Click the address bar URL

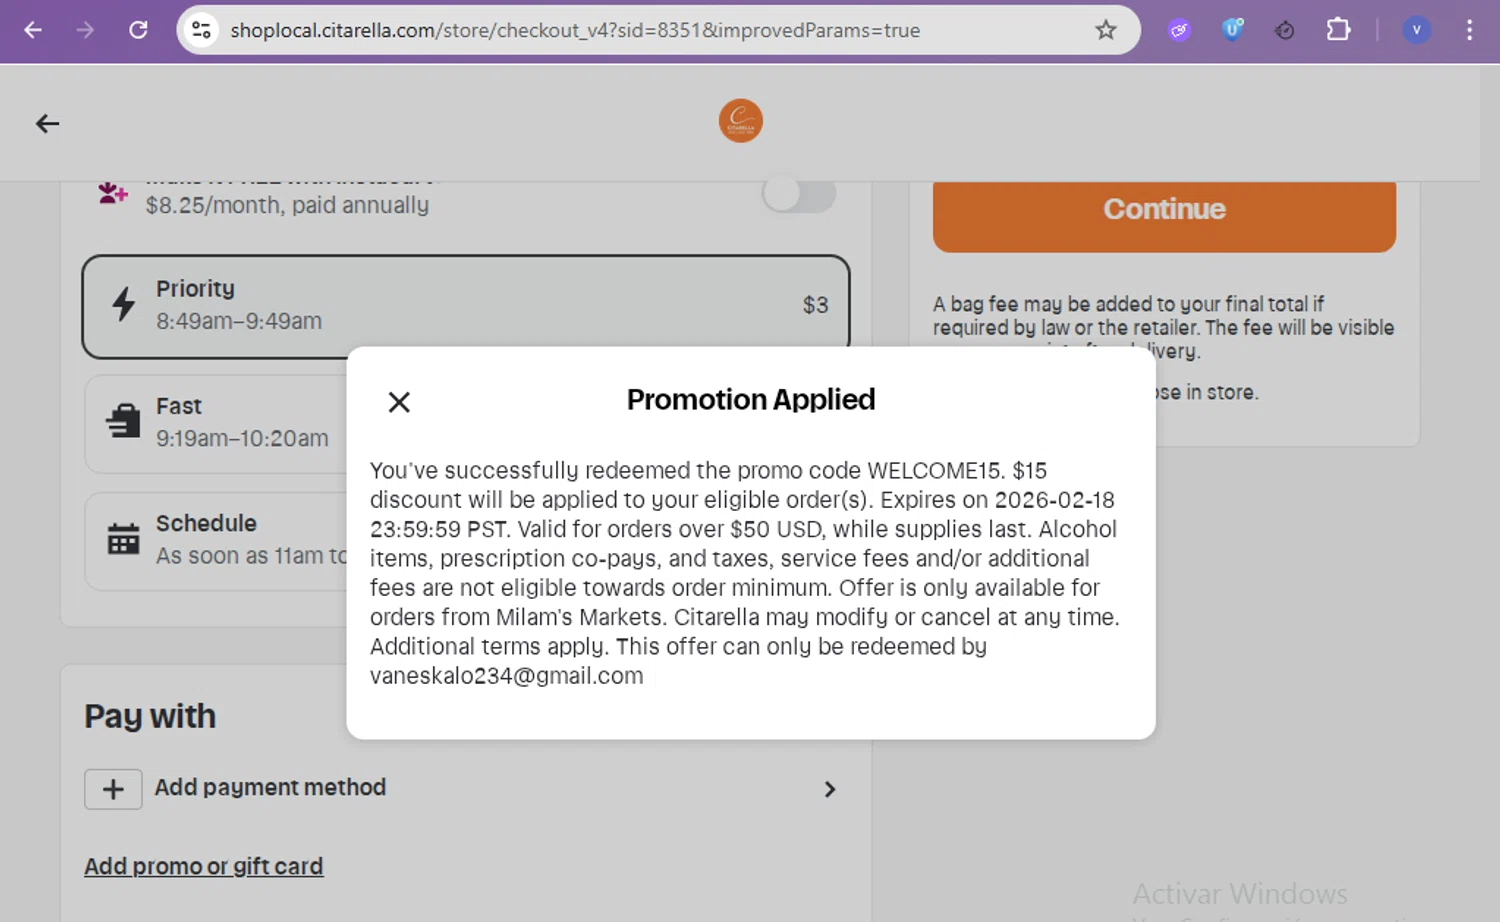point(575,30)
